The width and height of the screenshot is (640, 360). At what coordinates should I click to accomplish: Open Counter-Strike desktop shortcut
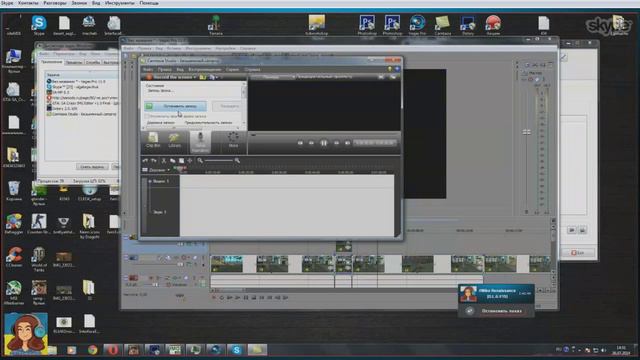click(x=39, y=224)
